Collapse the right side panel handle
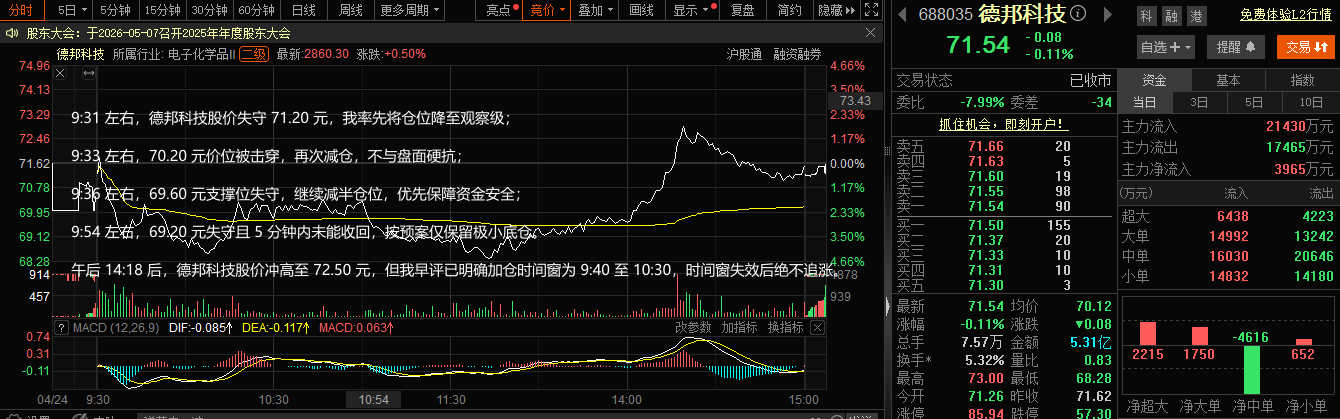The width and height of the screenshot is (1340, 419). tap(887, 306)
